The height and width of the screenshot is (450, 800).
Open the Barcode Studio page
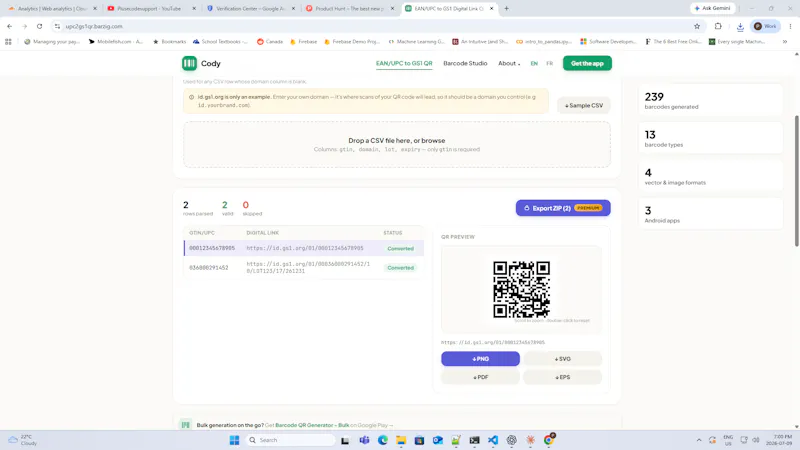pyautogui.click(x=465, y=63)
